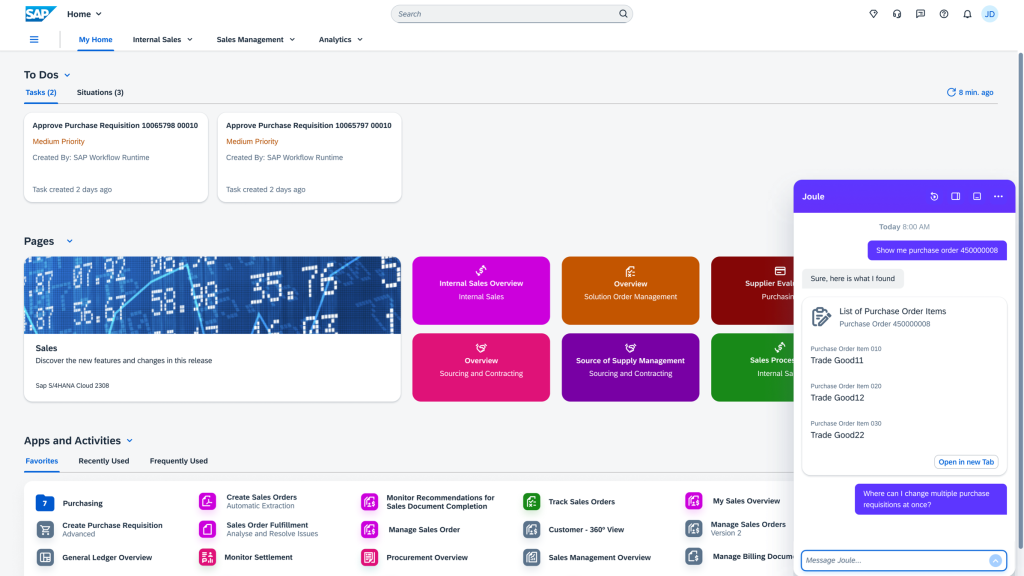
Task: Open the hamburger navigation menu
Action: tap(34, 40)
